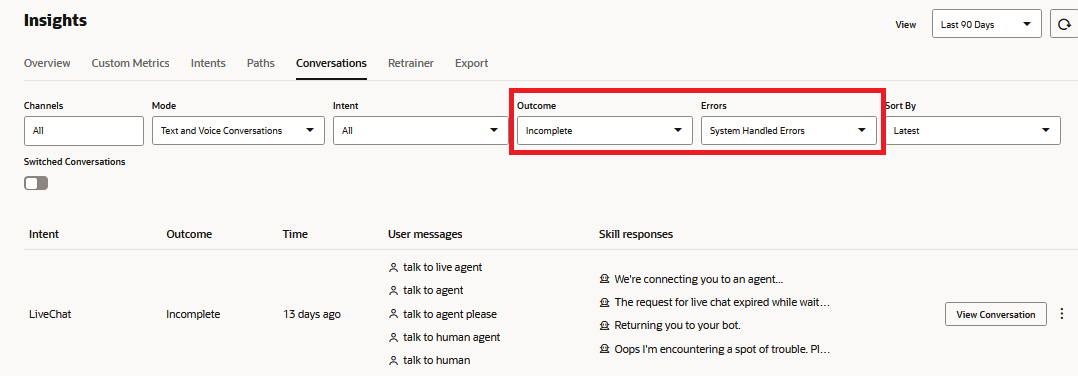Click the 'LiveChat' intent cell
The width and height of the screenshot is (1078, 376).
(50, 314)
